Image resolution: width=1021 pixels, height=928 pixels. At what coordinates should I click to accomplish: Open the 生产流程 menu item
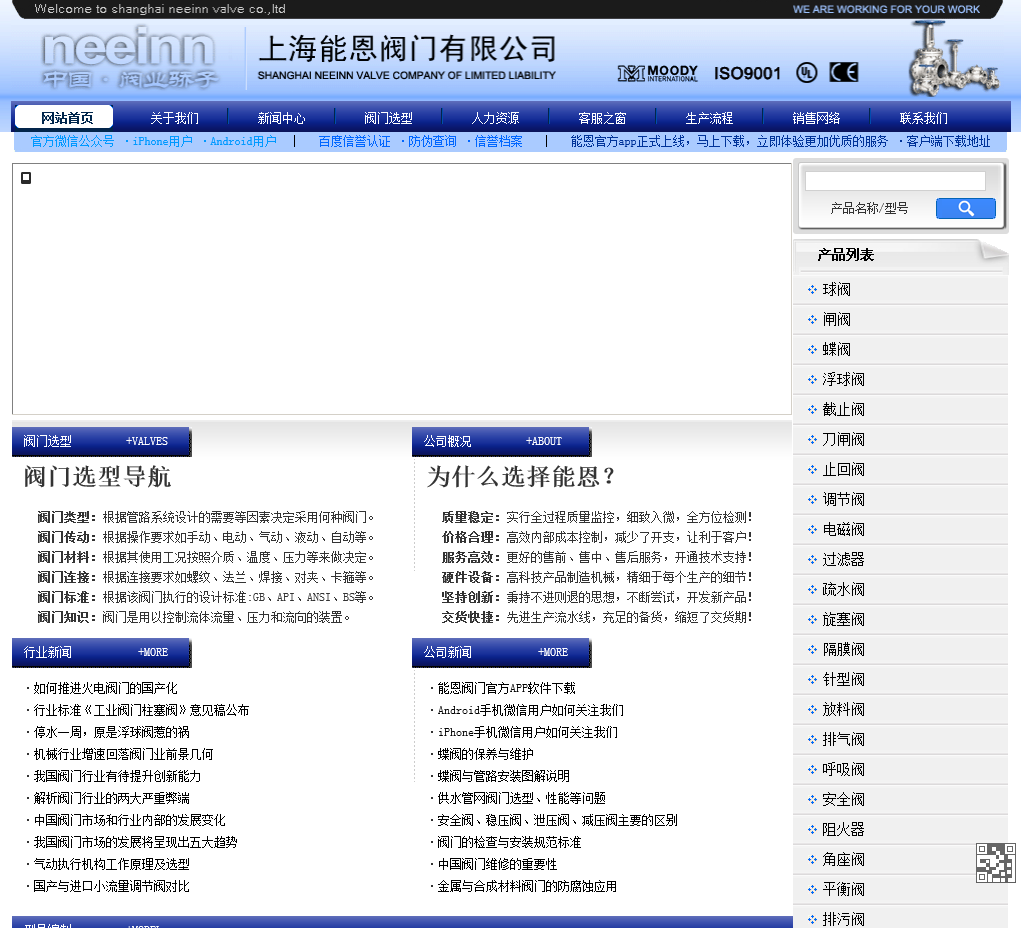point(709,118)
